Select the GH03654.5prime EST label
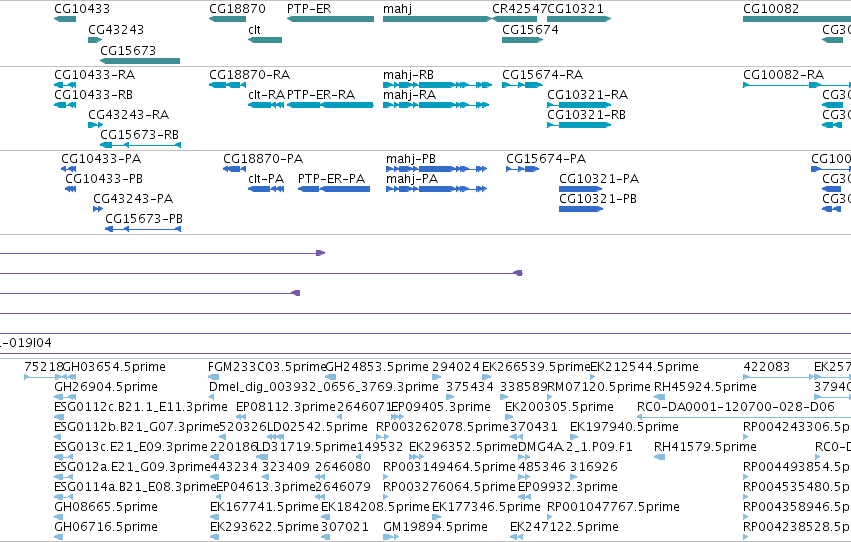 pyautogui.click(x=114, y=367)
